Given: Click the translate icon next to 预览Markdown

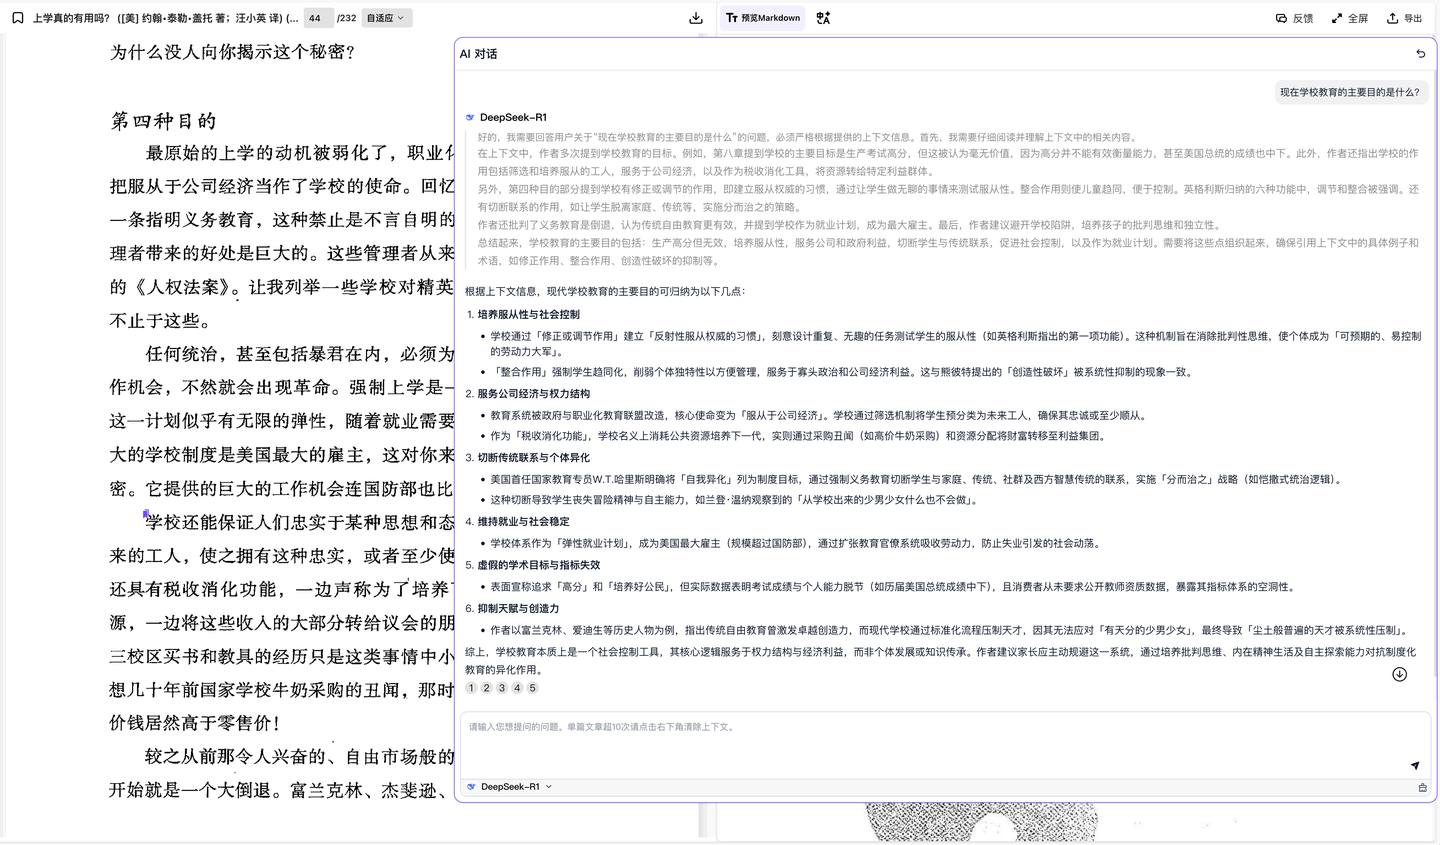Looking at the screenshot, I should [823, 18].
